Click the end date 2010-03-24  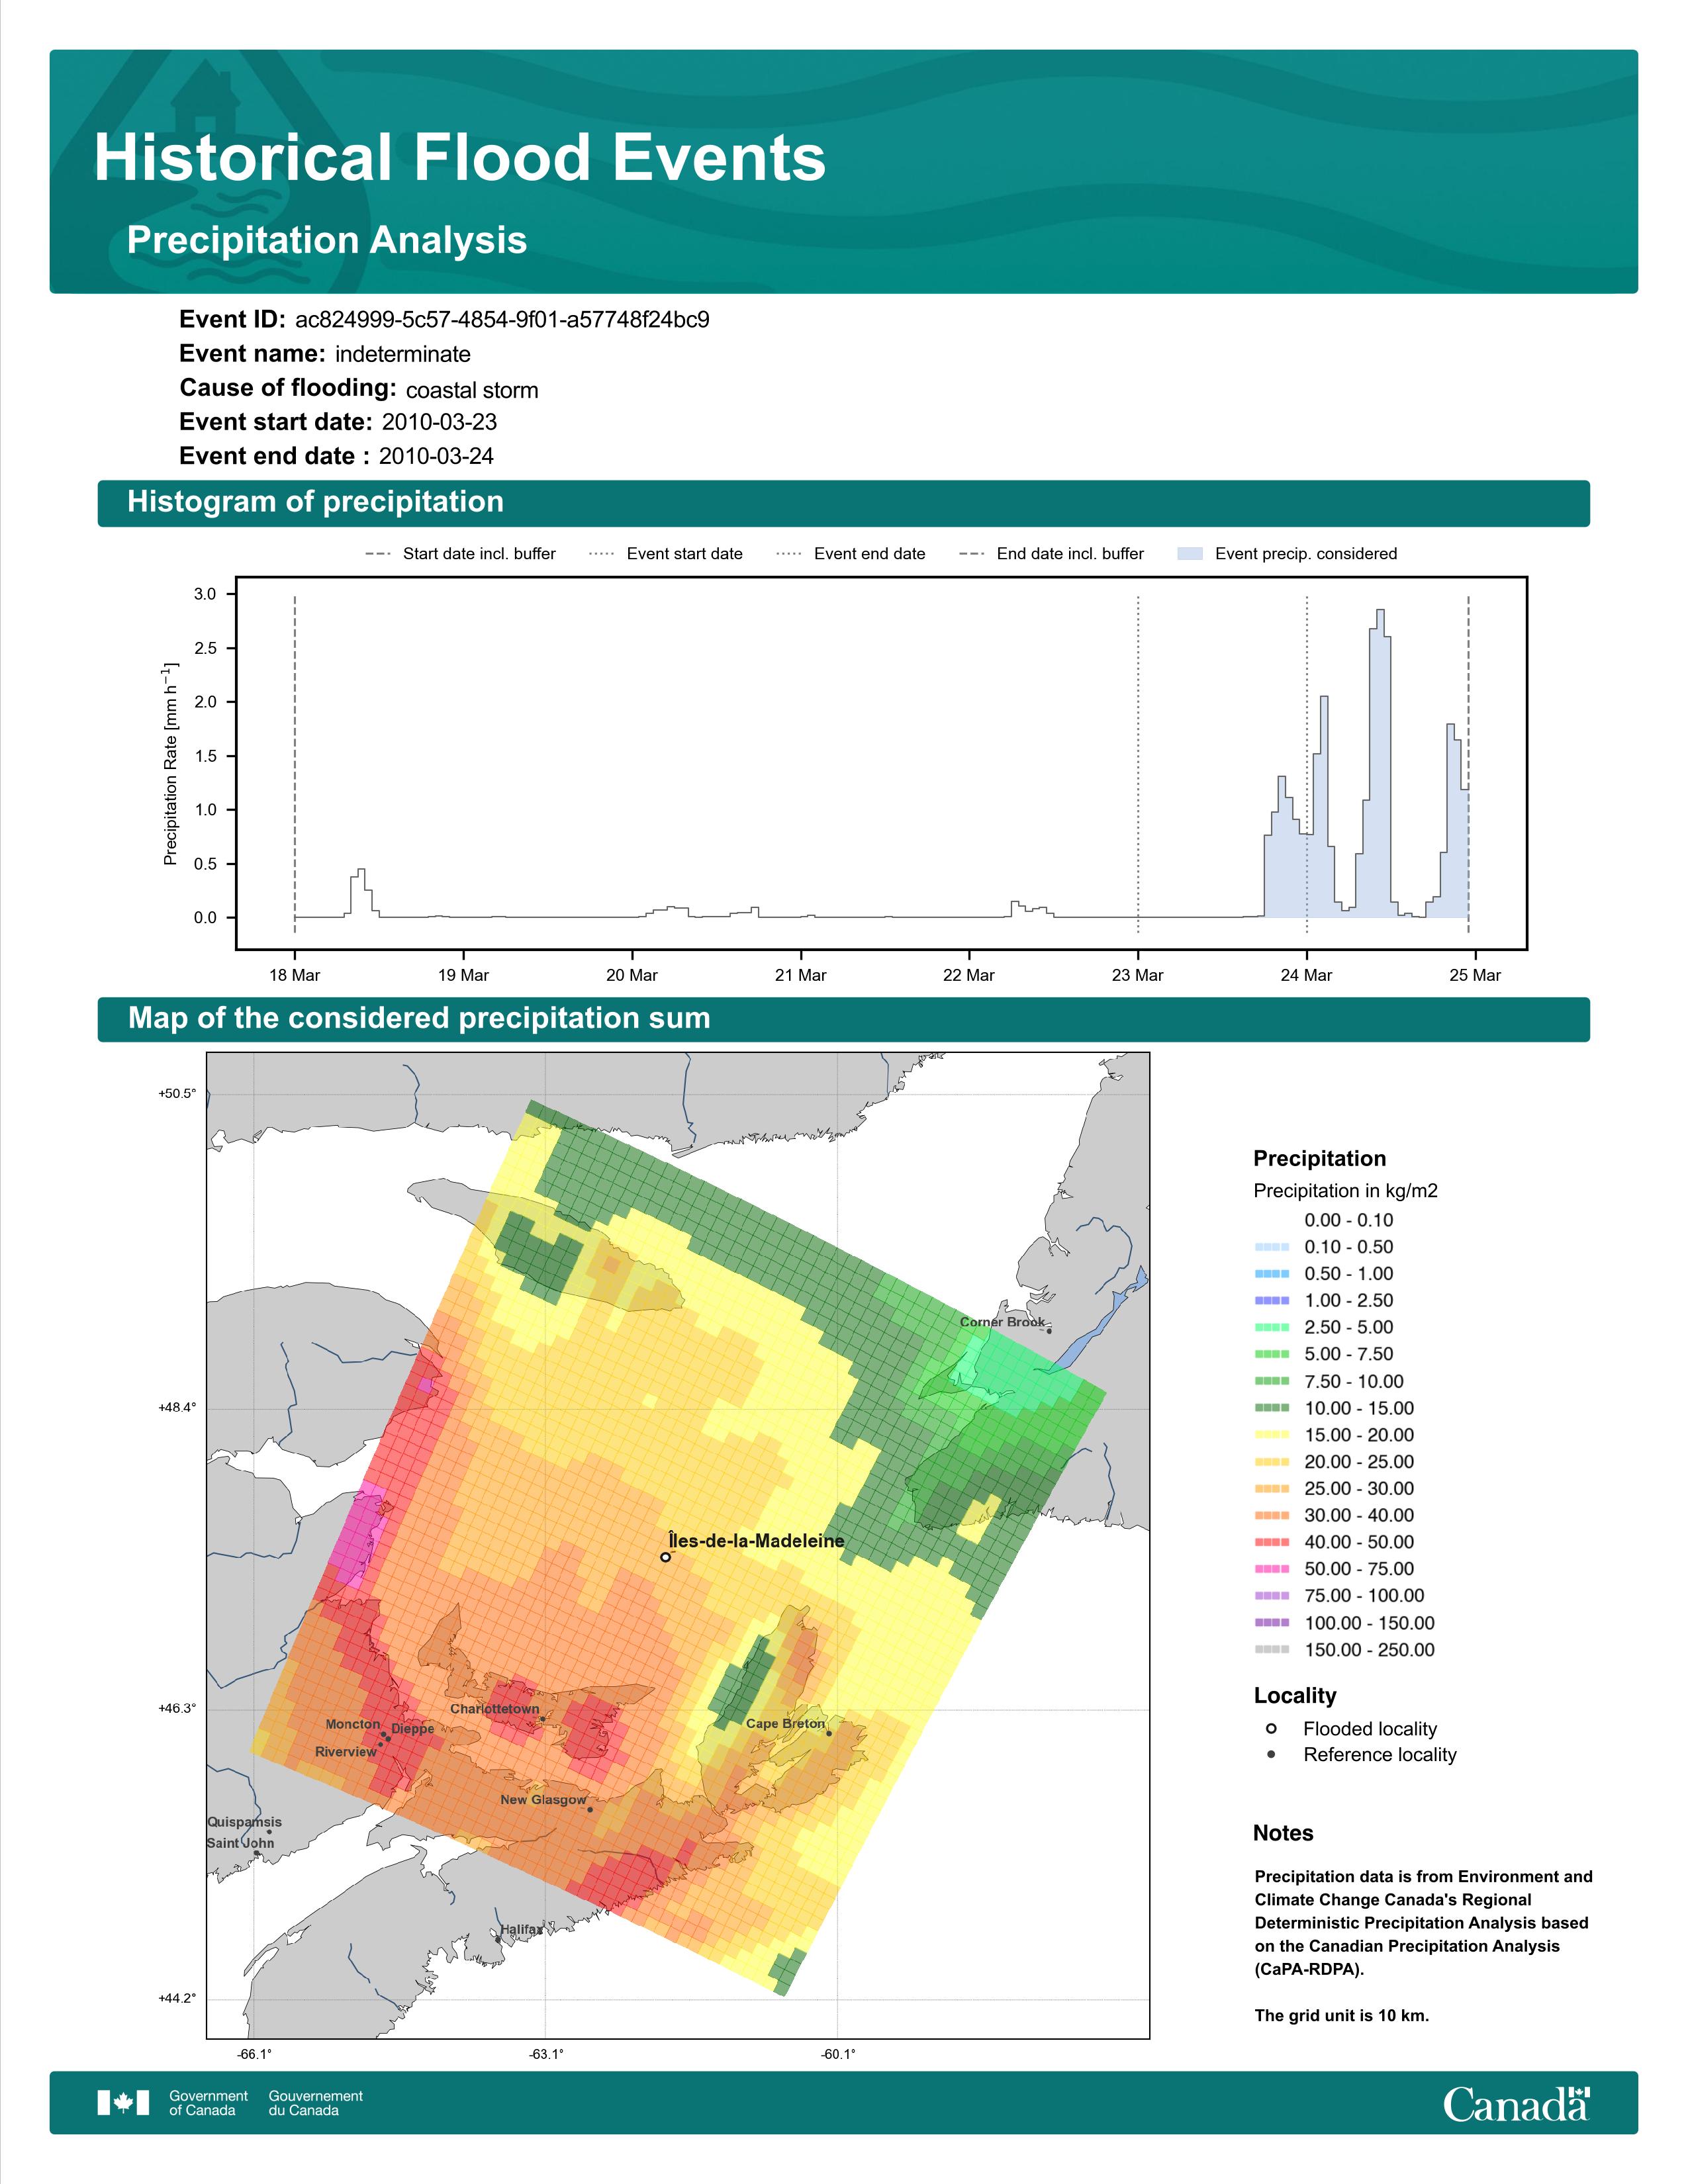[436, 456]
